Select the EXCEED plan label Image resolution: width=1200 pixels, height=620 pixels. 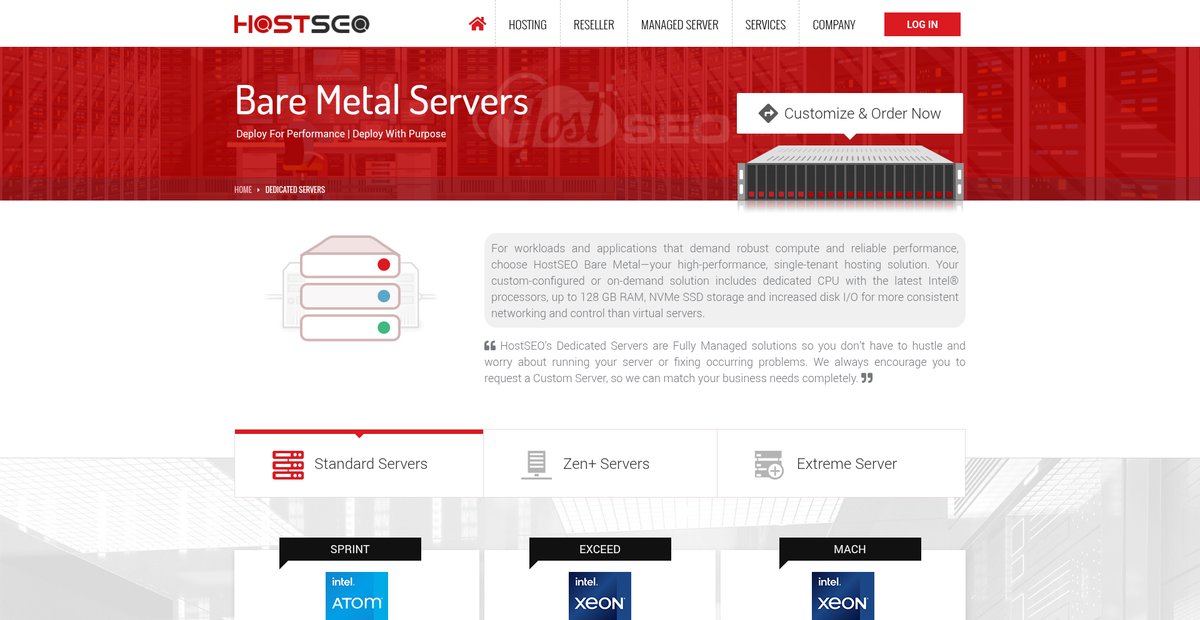point(600,549)
